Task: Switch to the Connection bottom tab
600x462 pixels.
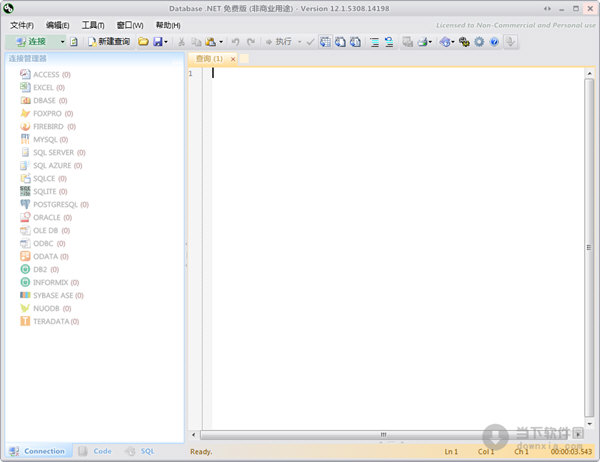Action: point(37,451)
